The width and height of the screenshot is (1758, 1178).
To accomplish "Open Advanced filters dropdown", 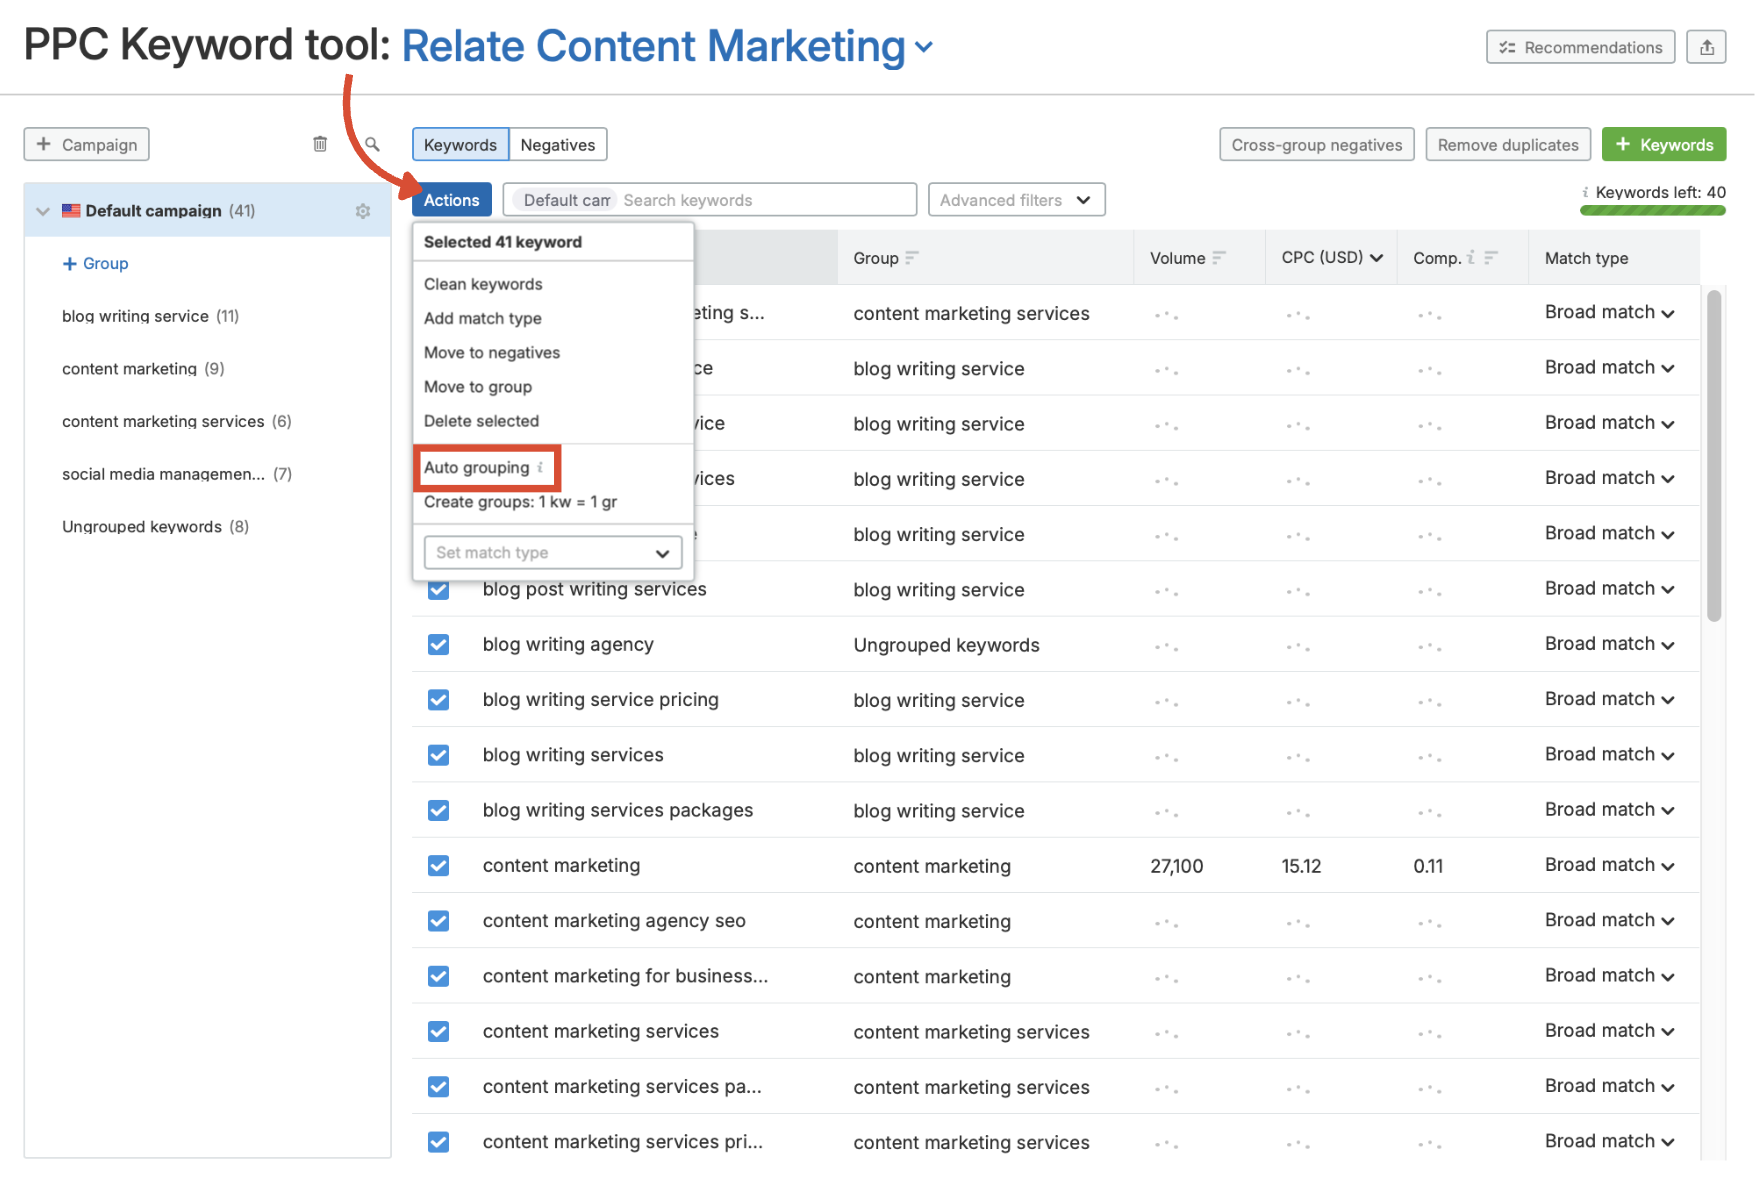I will point(1016,199).
